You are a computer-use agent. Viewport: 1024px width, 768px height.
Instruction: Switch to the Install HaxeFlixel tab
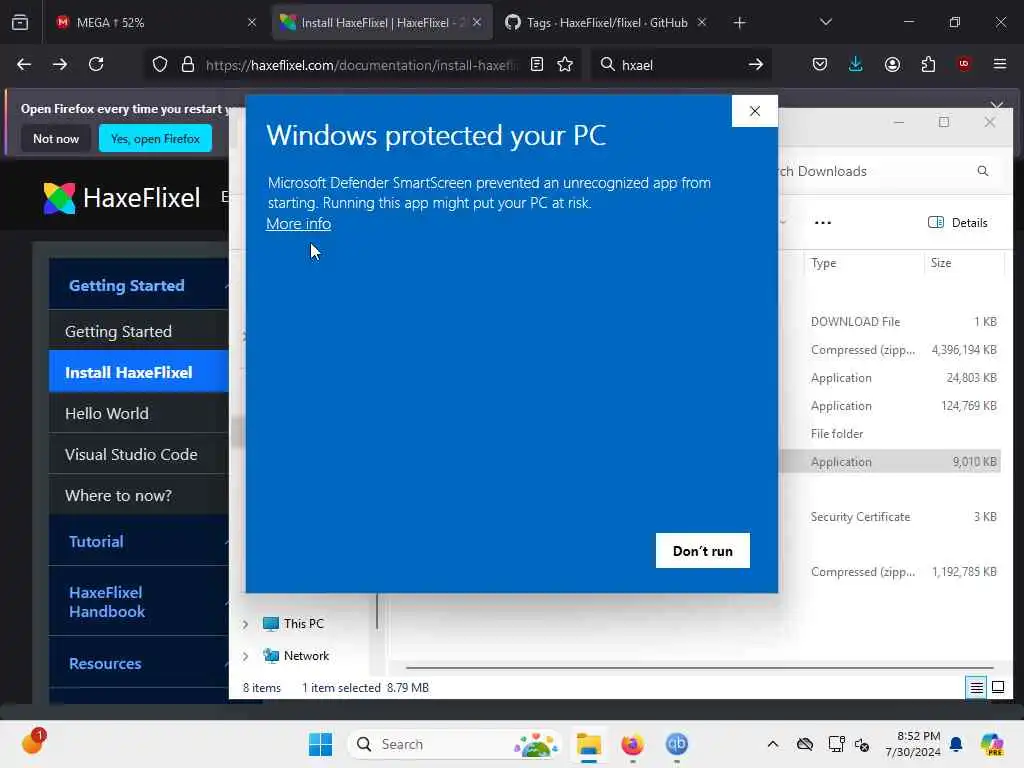pyautogui.click(x=381, y=22)
